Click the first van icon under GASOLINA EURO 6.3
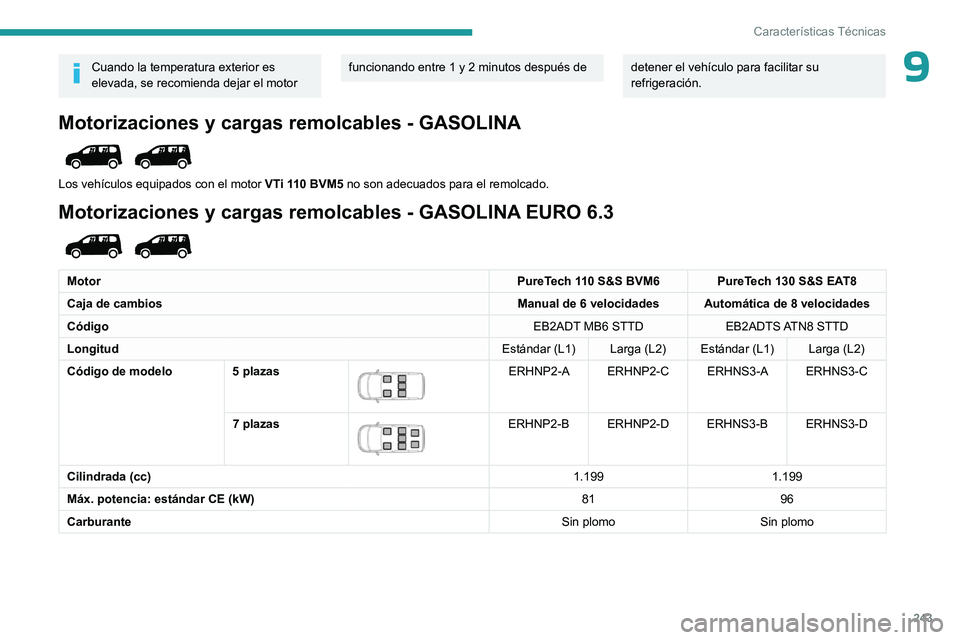Viewport: 960px width, 640px height. coord(94,246)
